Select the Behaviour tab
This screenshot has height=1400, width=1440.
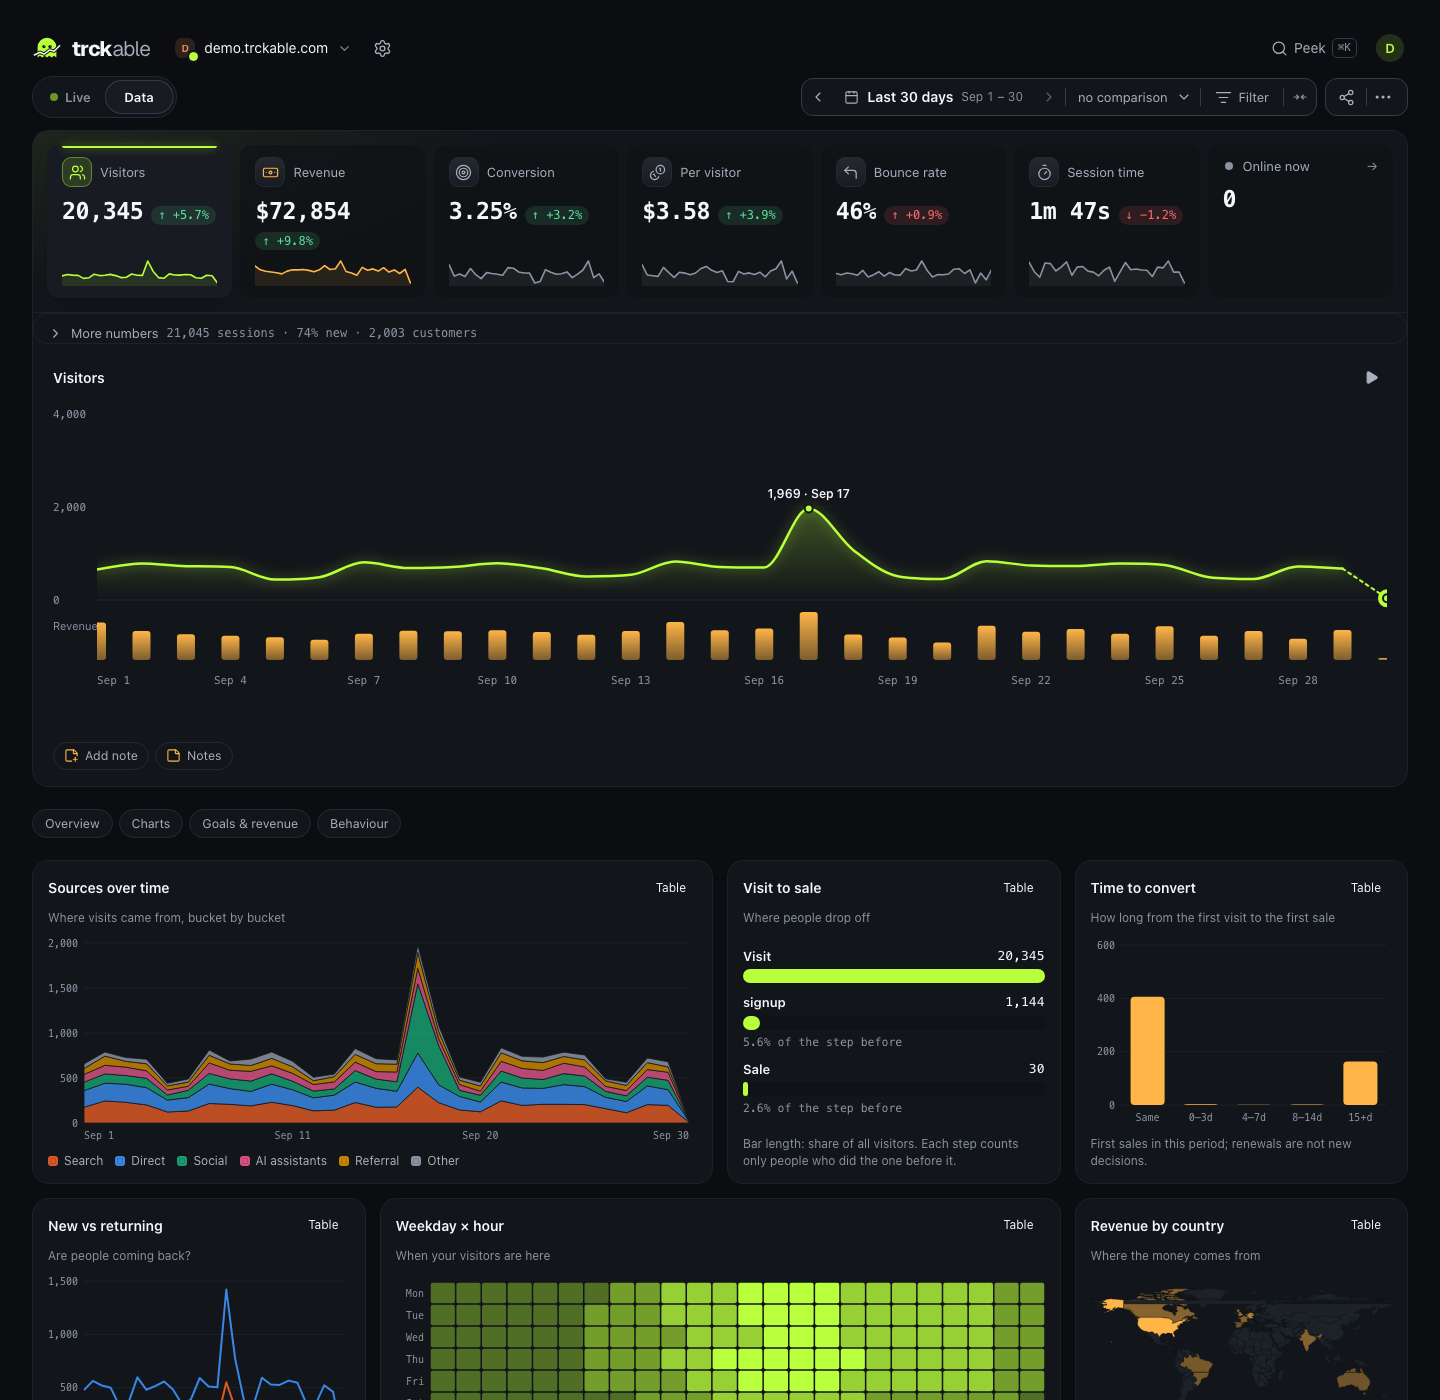point(359,824)
